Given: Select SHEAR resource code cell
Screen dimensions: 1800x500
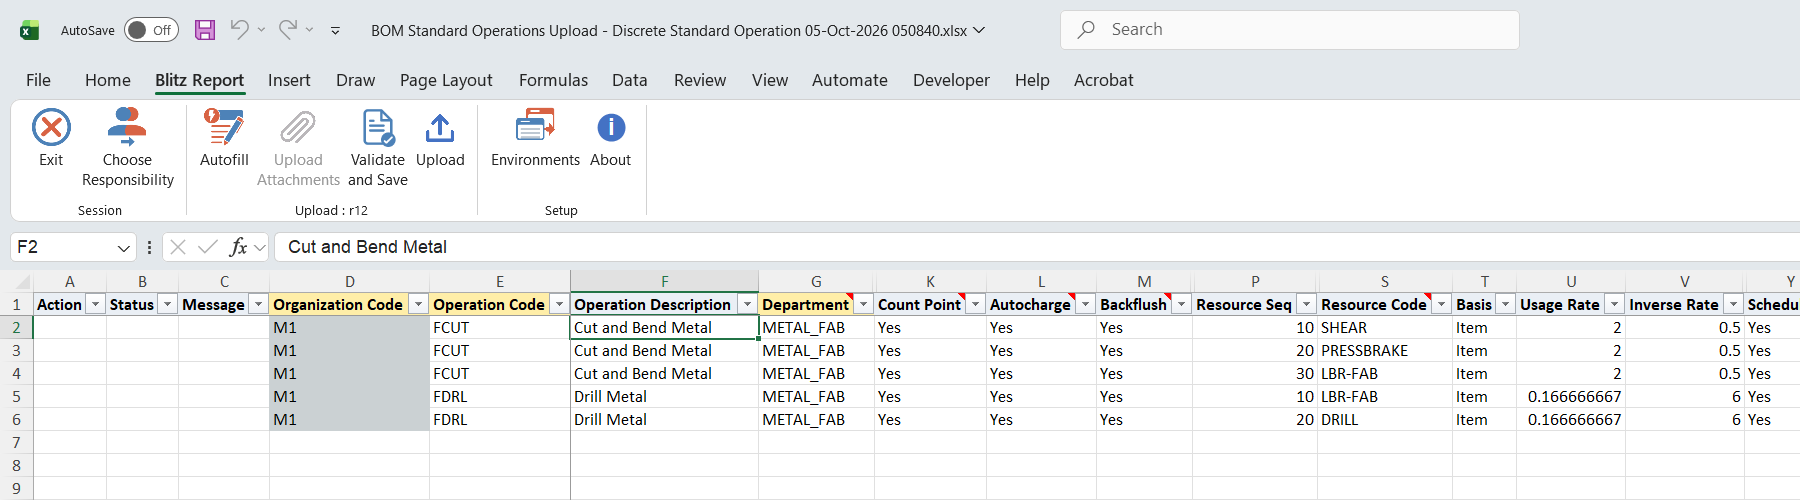Looking at the screenshot, I should coord(1384,328).
